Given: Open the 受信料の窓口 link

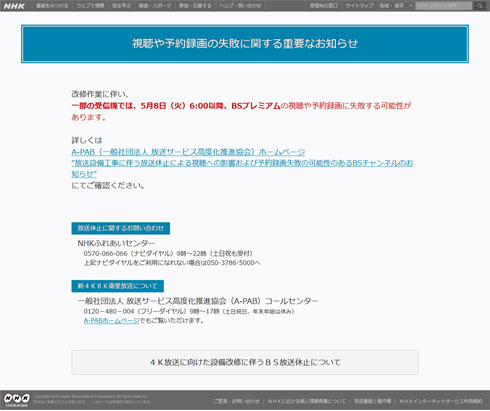Looking at the screenshot, I should coord(324,6).
